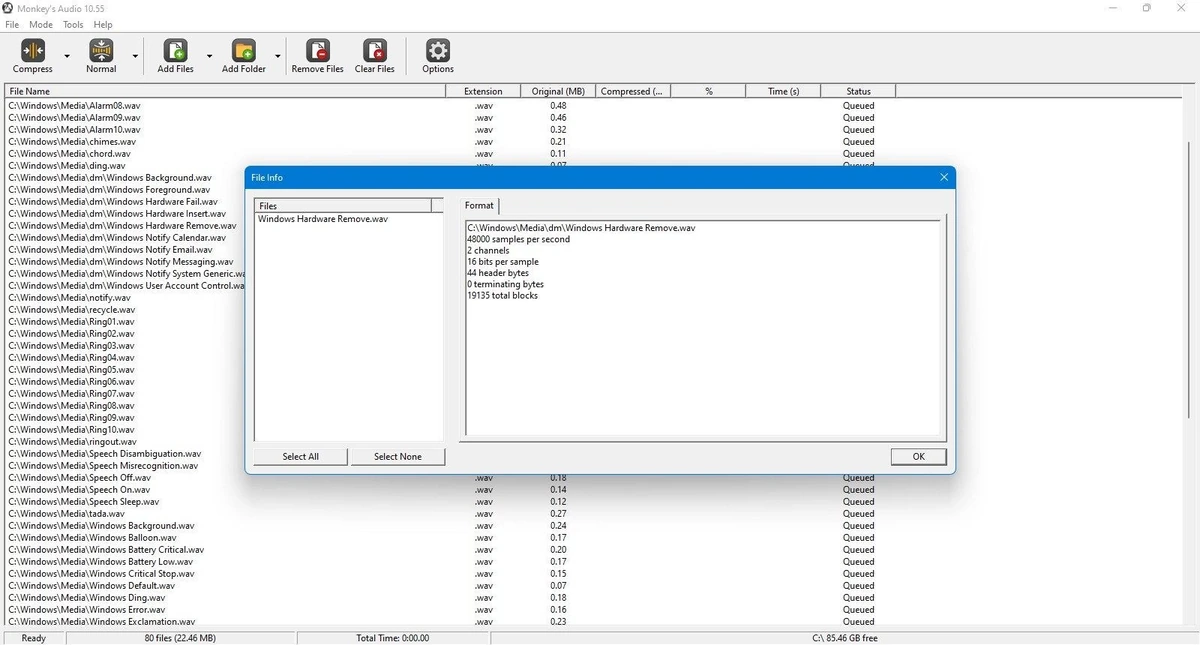Click the Add Folder icon

tap(243, 50)
